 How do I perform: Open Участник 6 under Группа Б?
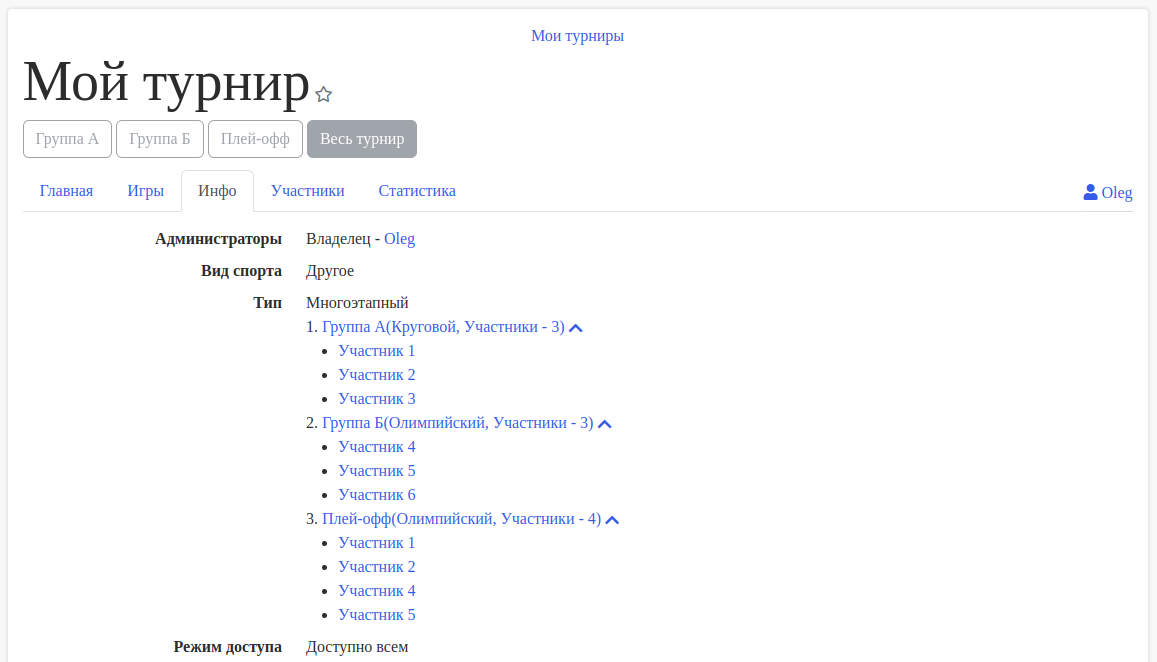[x=377, y=495]
